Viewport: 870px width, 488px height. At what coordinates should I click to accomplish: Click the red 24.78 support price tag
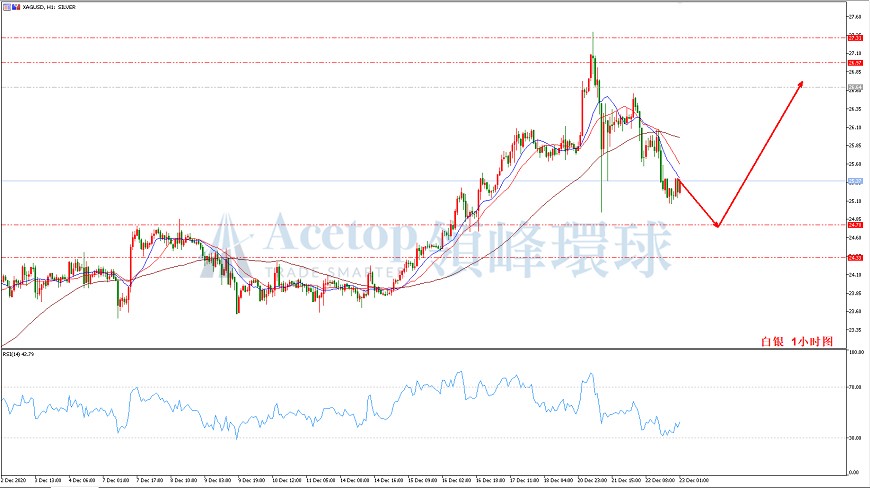(855, 225)
